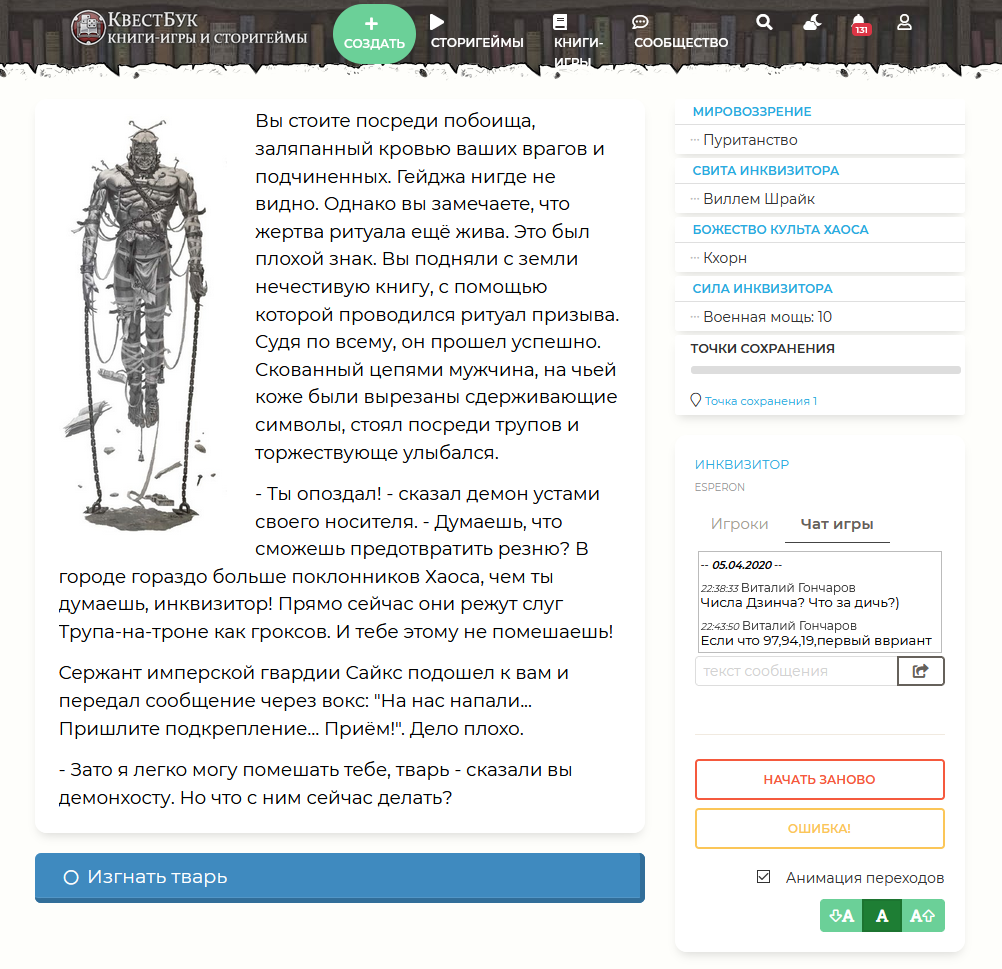Toggle night mode moon icon
This screenshot has height=969, width=1002.
tap(812, 23)
